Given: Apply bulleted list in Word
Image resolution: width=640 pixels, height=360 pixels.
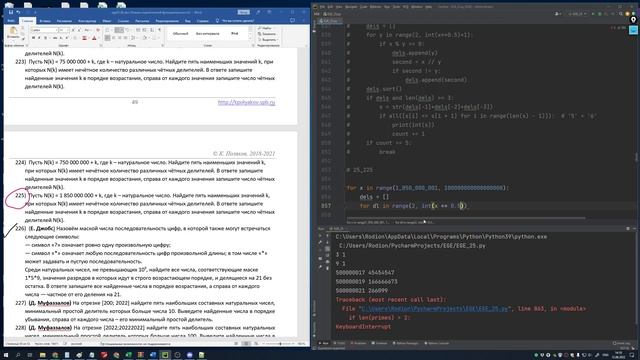Looking at the screenshot, I should (108, 30).
